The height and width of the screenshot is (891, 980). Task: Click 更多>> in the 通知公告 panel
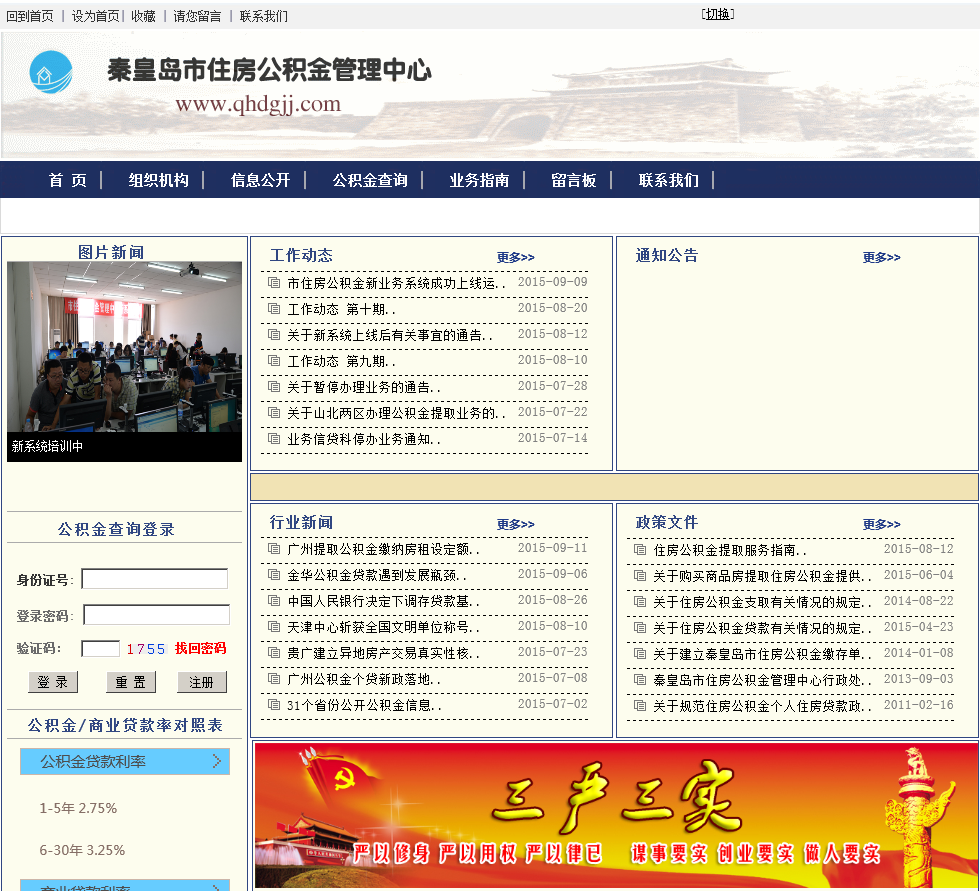click(x=881, y=257)
